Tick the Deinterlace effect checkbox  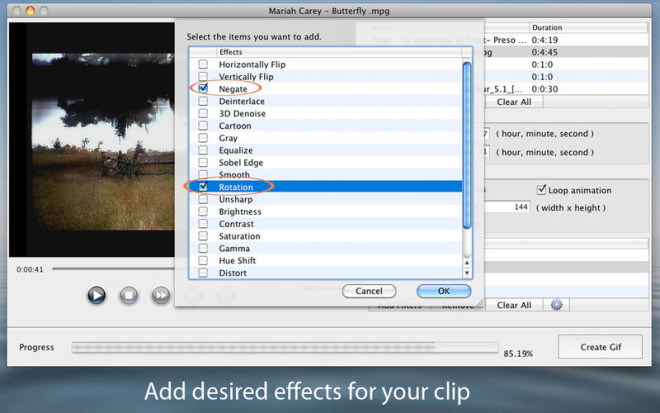(x=203, y=101)
